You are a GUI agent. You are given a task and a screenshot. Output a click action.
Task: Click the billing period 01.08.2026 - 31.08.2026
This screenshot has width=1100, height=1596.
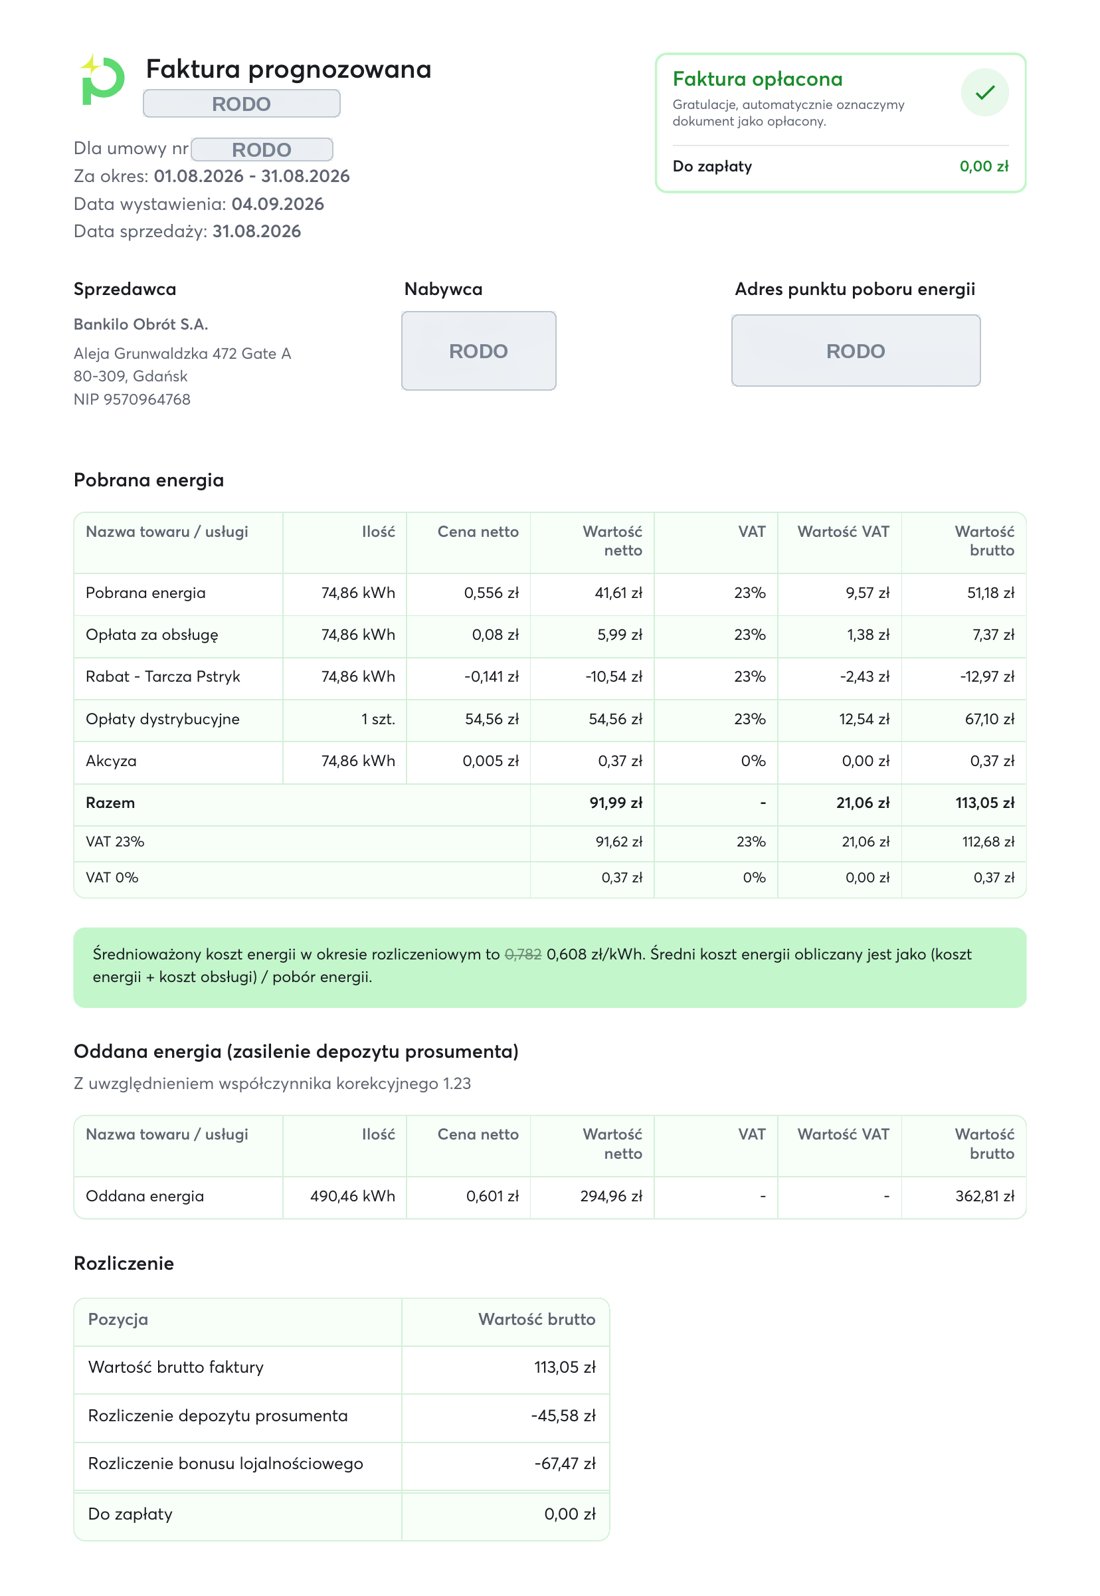click(252, 176)
